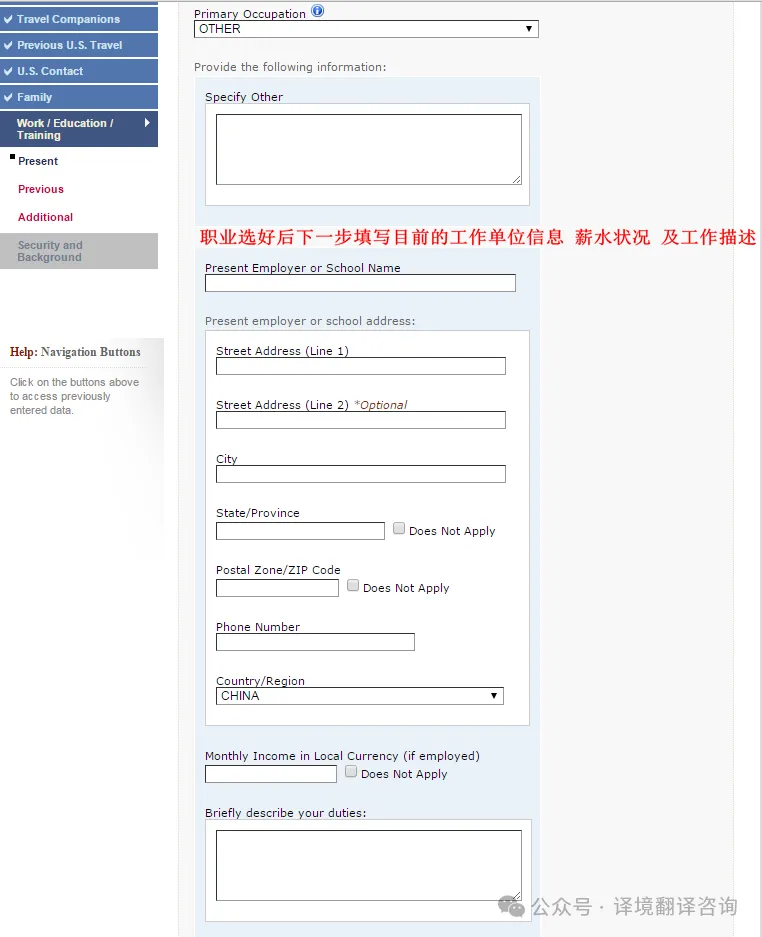The width and height of the screenshot is (762, 937).
Task: Open the Primary Occupation dropdown
Action: pyautogui.click(x=366, y=29)
